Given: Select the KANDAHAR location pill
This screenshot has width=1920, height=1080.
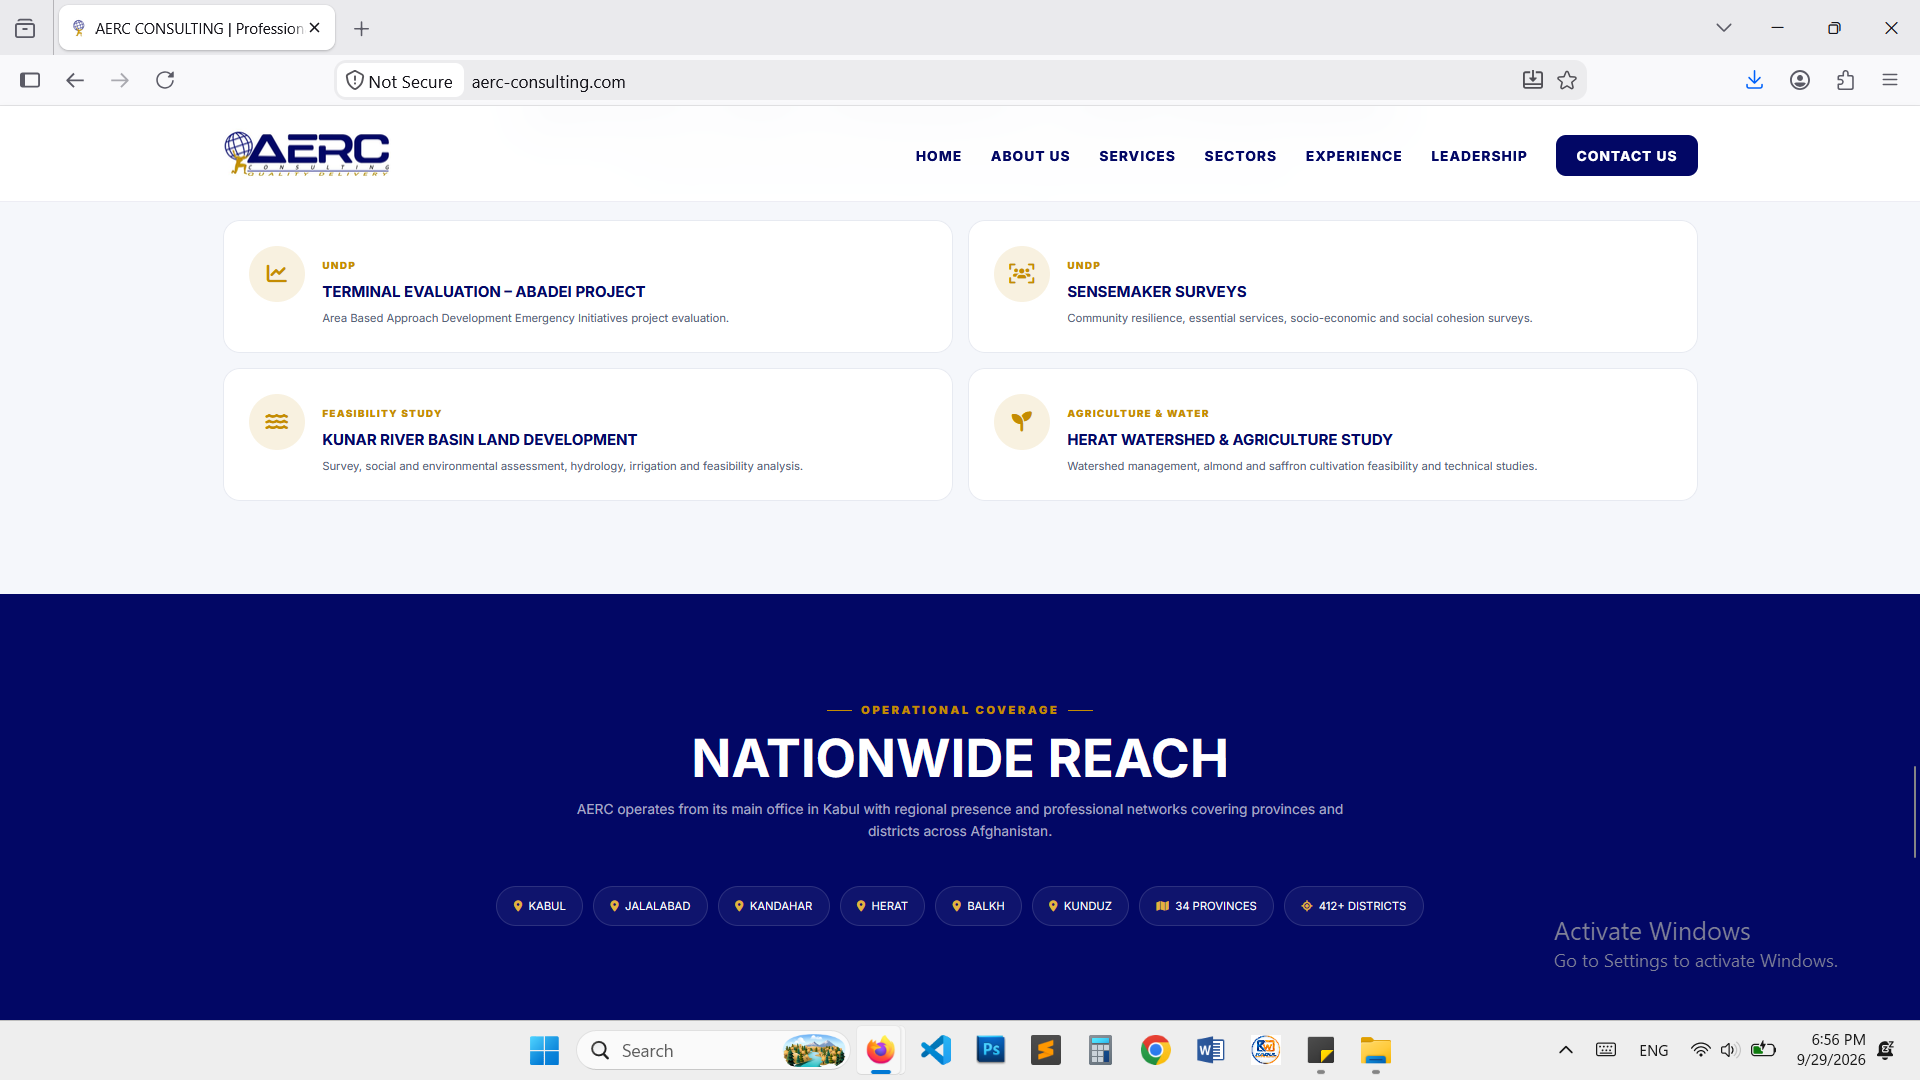Looking at the screenshot, I should (x=773, y=906).
